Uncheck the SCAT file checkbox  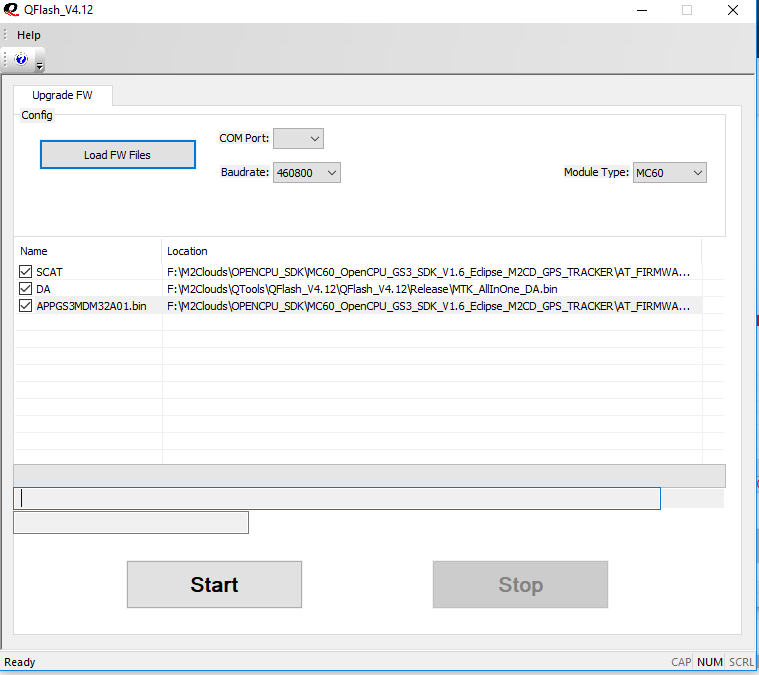point(25,272)
